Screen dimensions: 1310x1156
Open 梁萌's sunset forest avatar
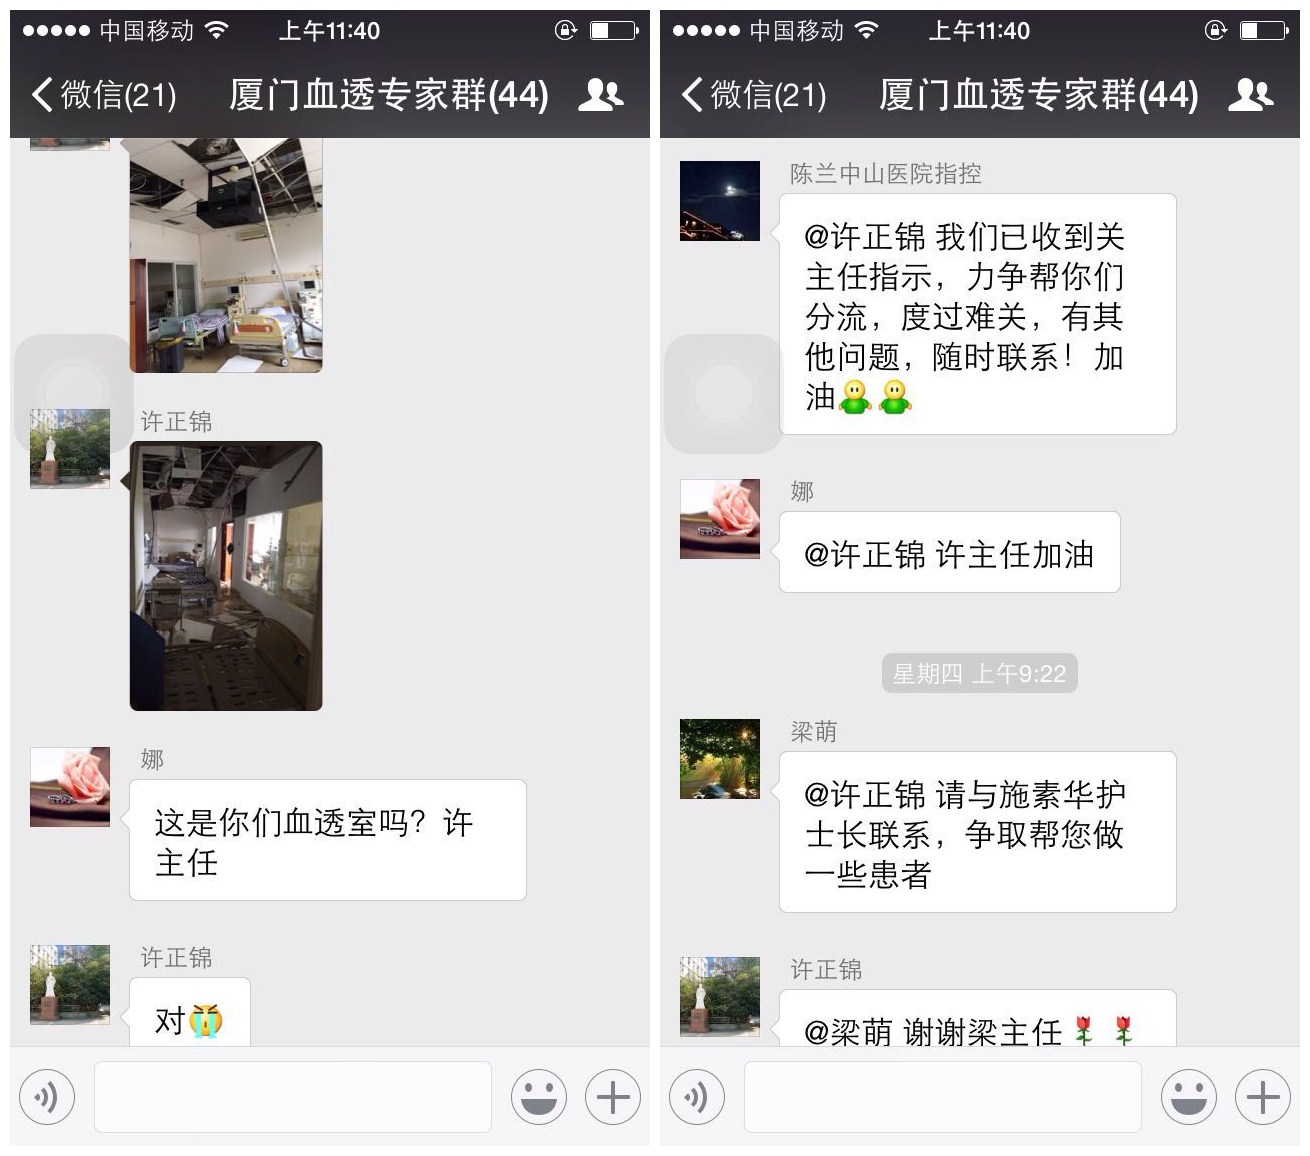[720, 759]
